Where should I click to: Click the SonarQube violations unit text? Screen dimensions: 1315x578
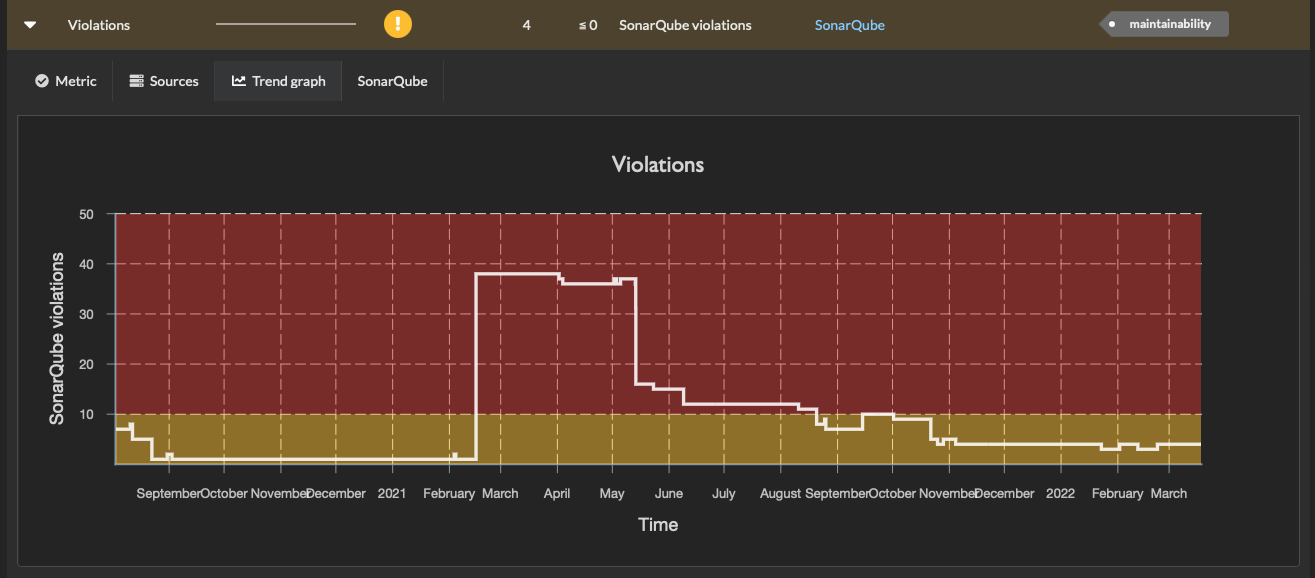685,25
